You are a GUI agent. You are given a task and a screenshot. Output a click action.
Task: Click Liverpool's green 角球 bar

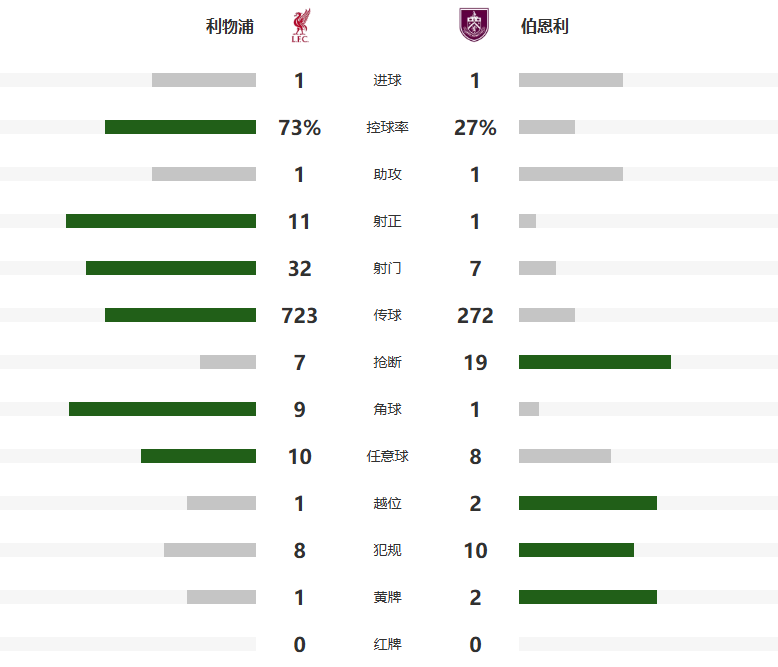(162, 409)
